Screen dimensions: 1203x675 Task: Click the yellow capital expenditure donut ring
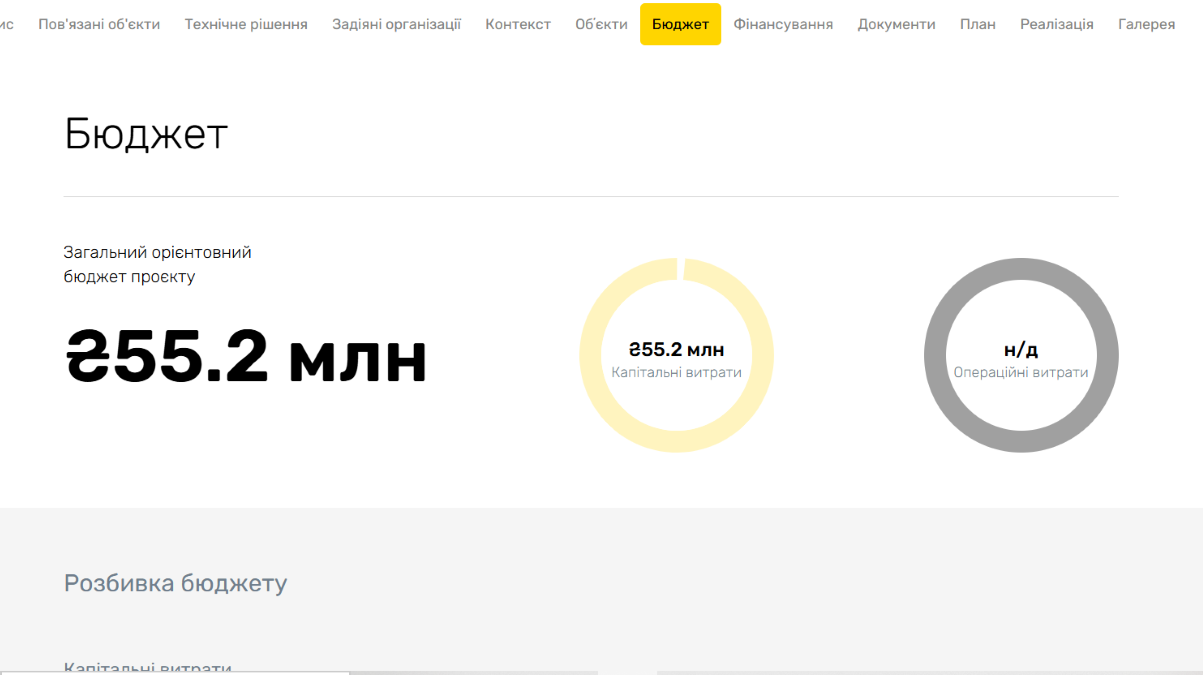(592, 355)
